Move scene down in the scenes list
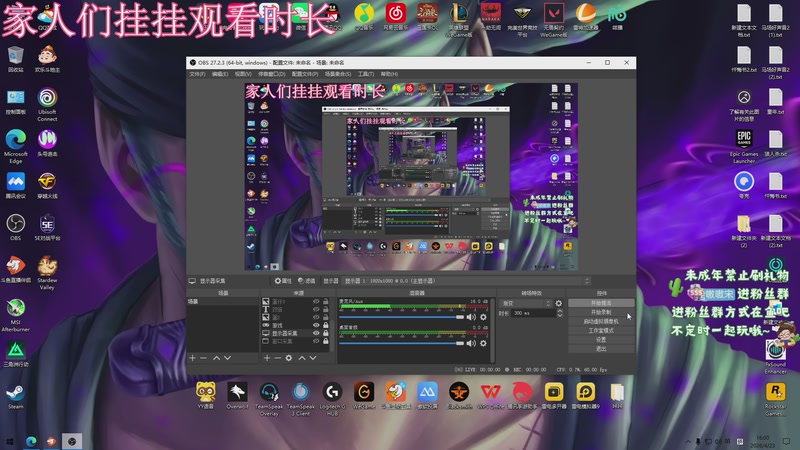Image resolution: width=800 pixels, height=450 pixels. 228,358
